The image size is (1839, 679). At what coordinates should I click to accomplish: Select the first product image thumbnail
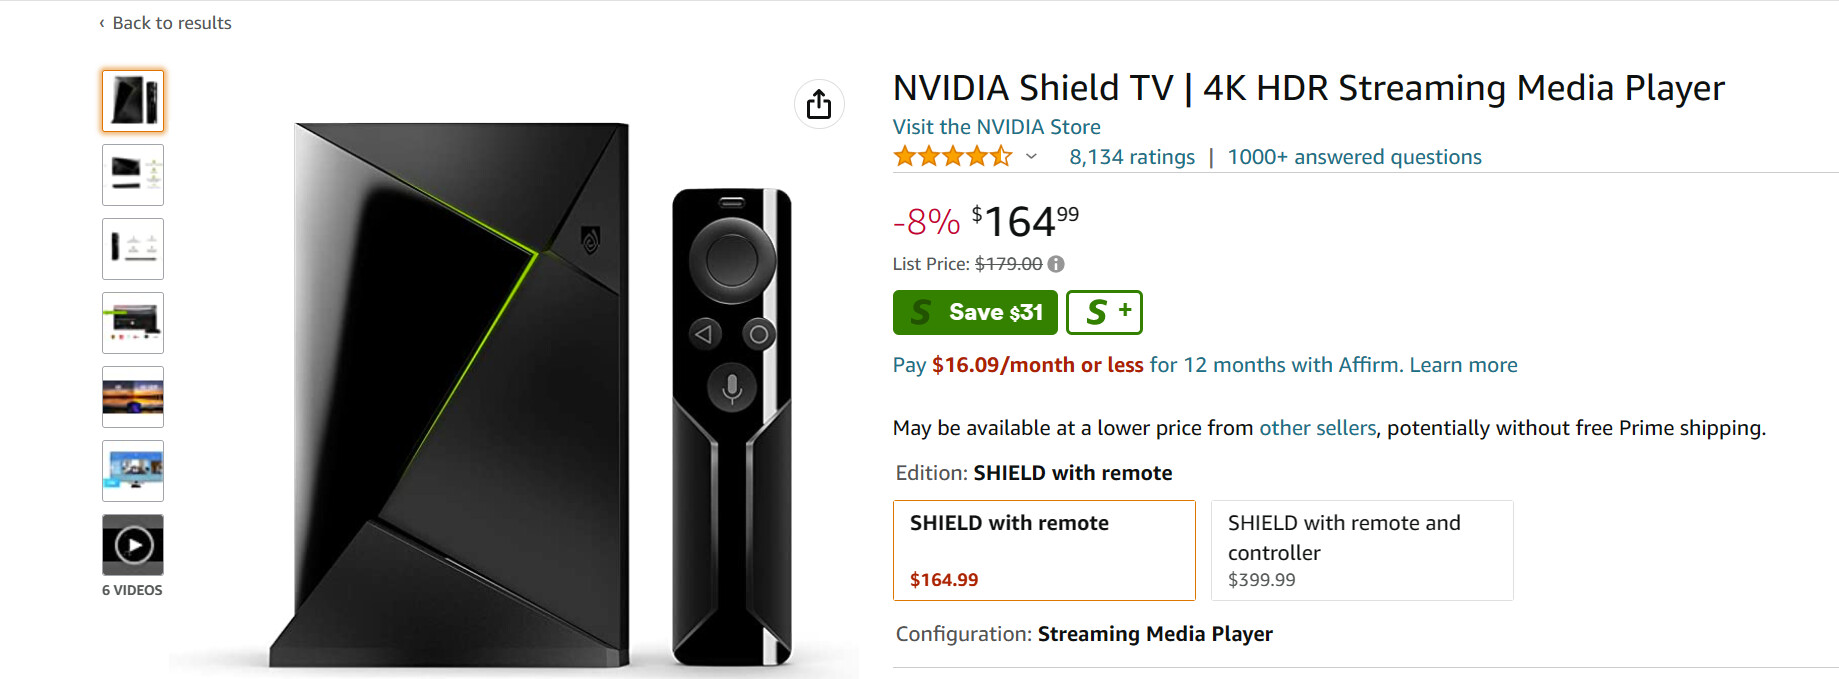point(133,101)
